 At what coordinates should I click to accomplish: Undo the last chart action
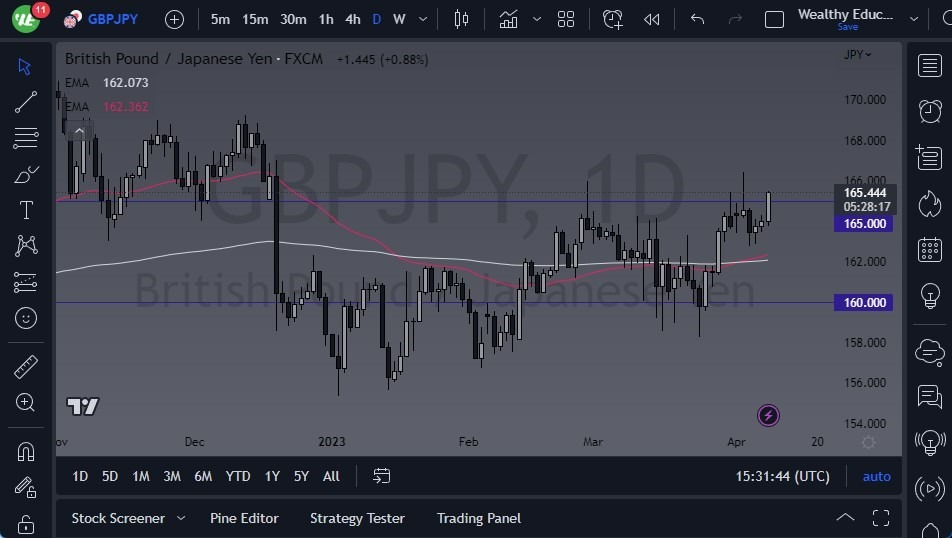[x=698, y=19]
